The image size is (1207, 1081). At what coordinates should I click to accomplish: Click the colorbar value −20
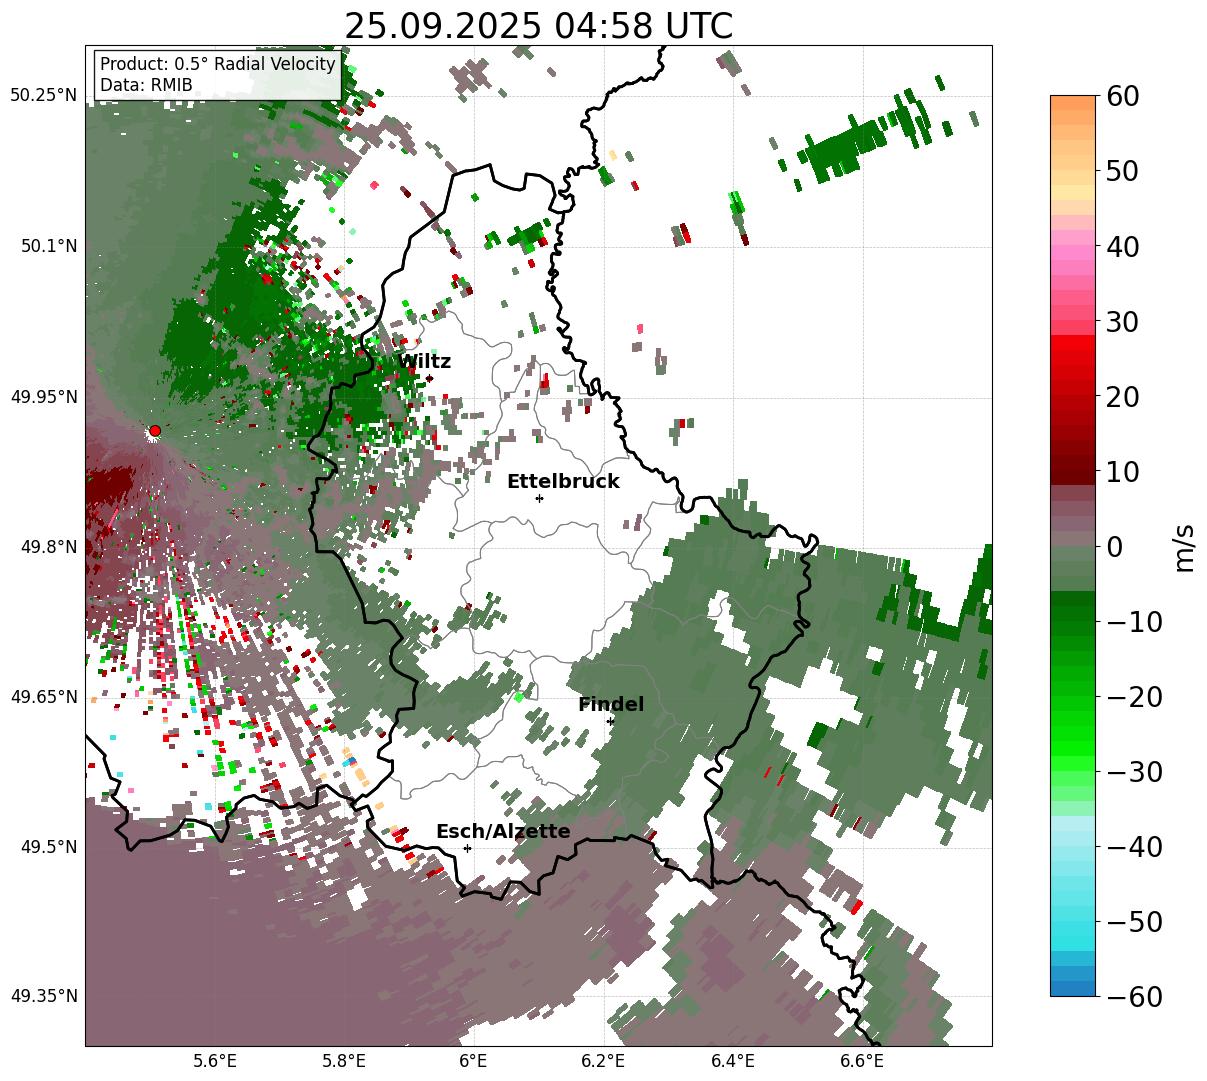[x=1135, y=697]
